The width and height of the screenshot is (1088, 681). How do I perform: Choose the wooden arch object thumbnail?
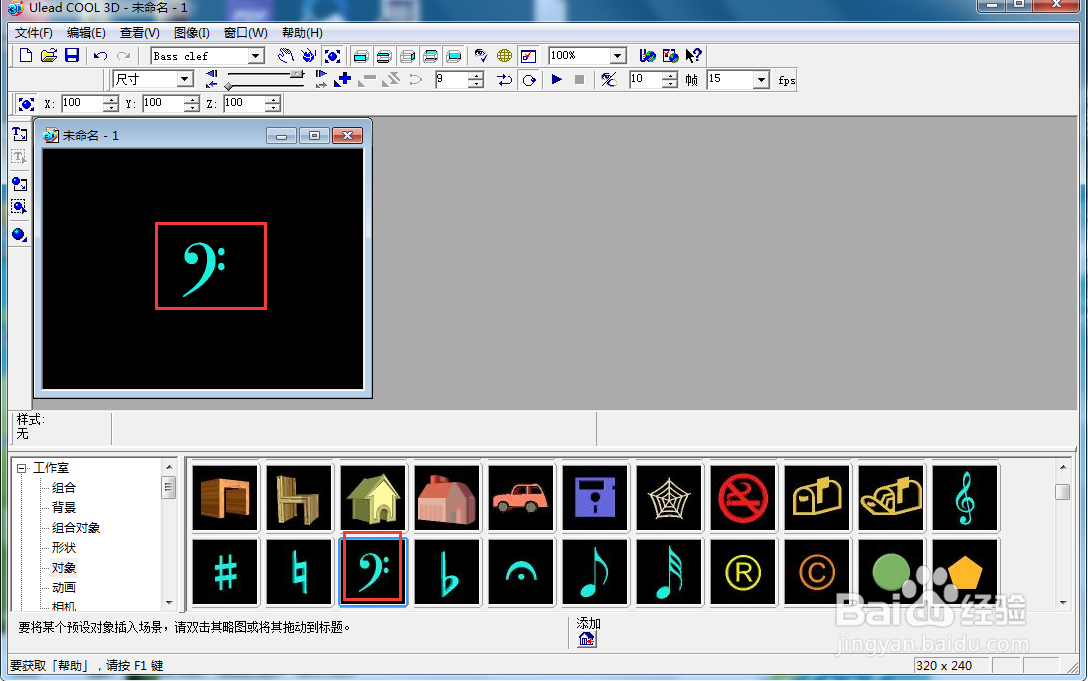click(224, 498)
